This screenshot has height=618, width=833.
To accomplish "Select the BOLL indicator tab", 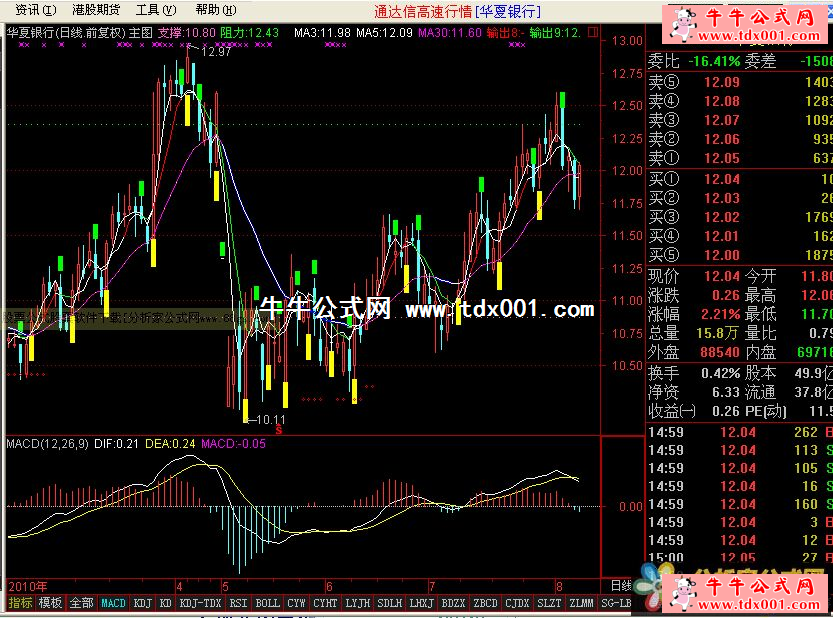I will coord(267,603).
